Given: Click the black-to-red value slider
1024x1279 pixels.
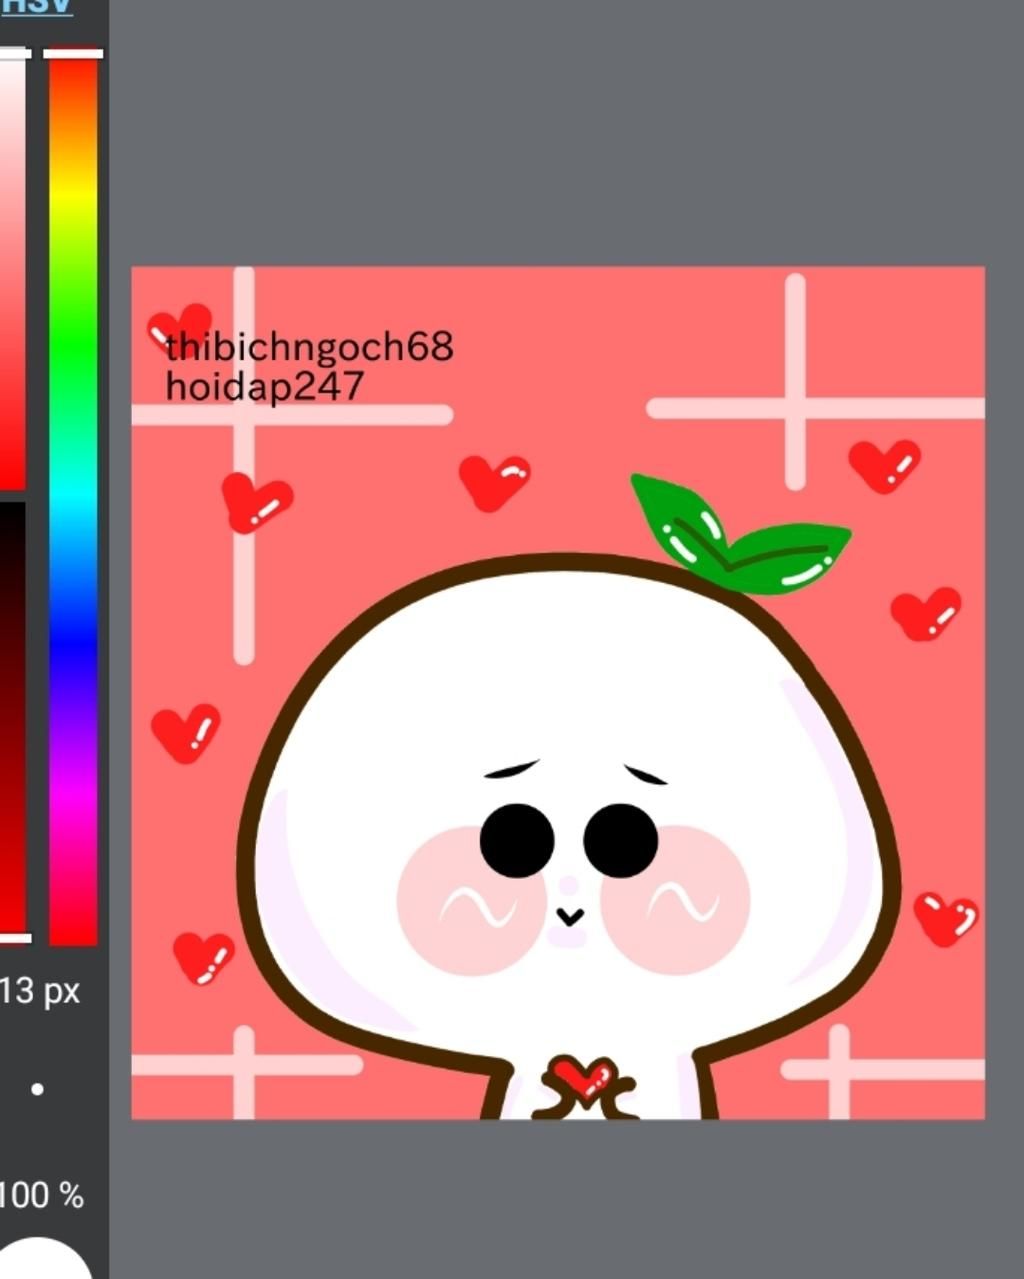Looking at the screenshot, I should point(12,720).
